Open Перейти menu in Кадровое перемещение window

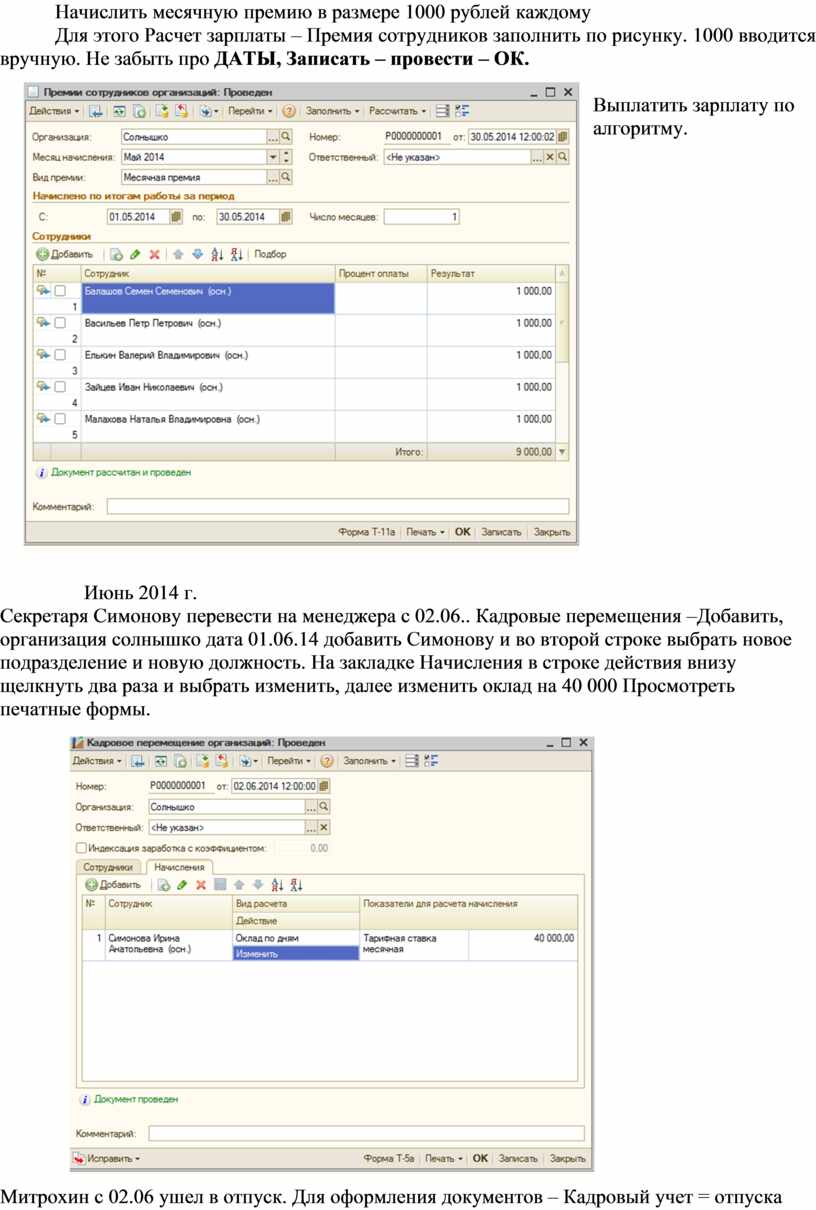point(290,761)
